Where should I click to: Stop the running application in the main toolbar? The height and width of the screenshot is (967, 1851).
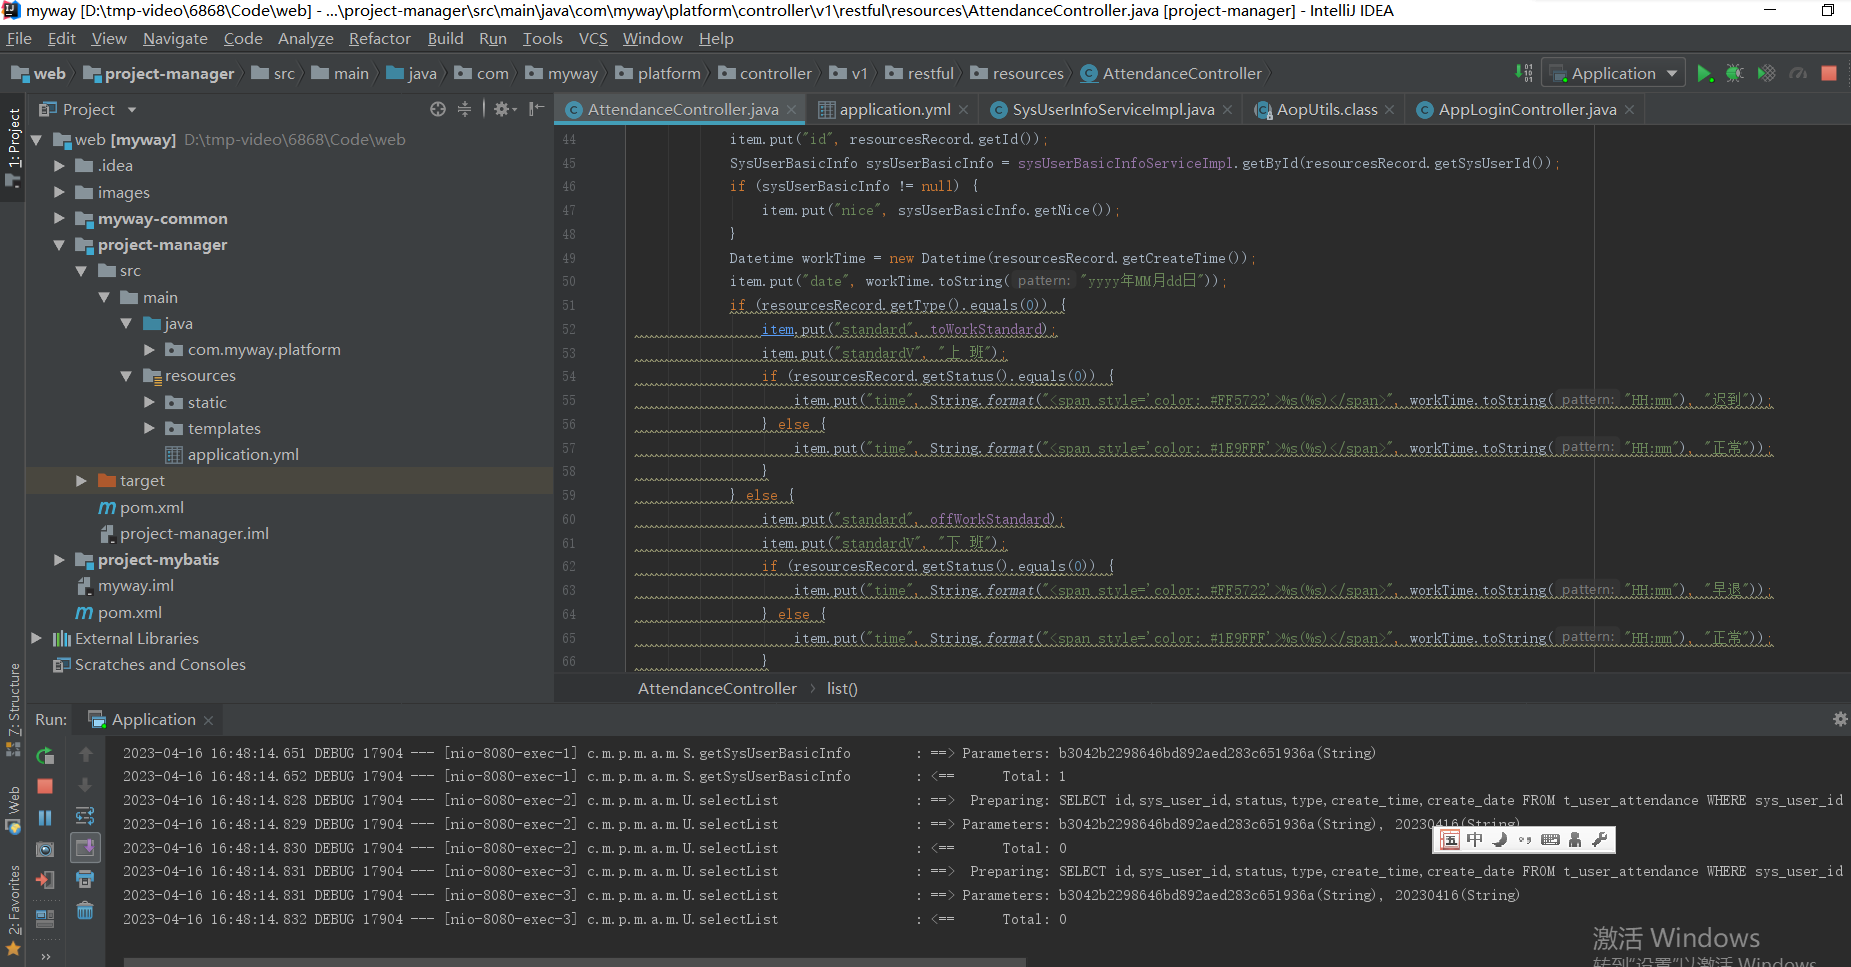pos(1829,73)
